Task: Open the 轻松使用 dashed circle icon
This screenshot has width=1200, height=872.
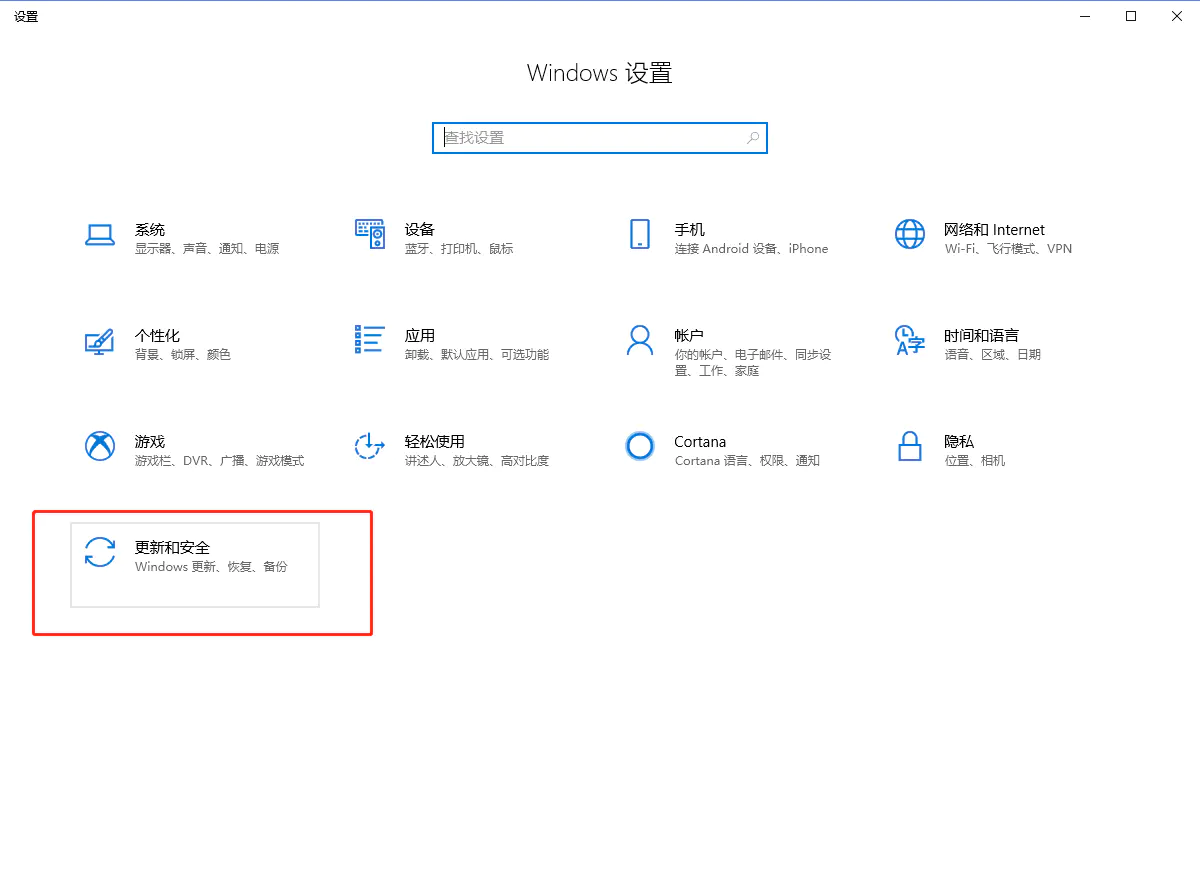Action: tap(370, 446)
